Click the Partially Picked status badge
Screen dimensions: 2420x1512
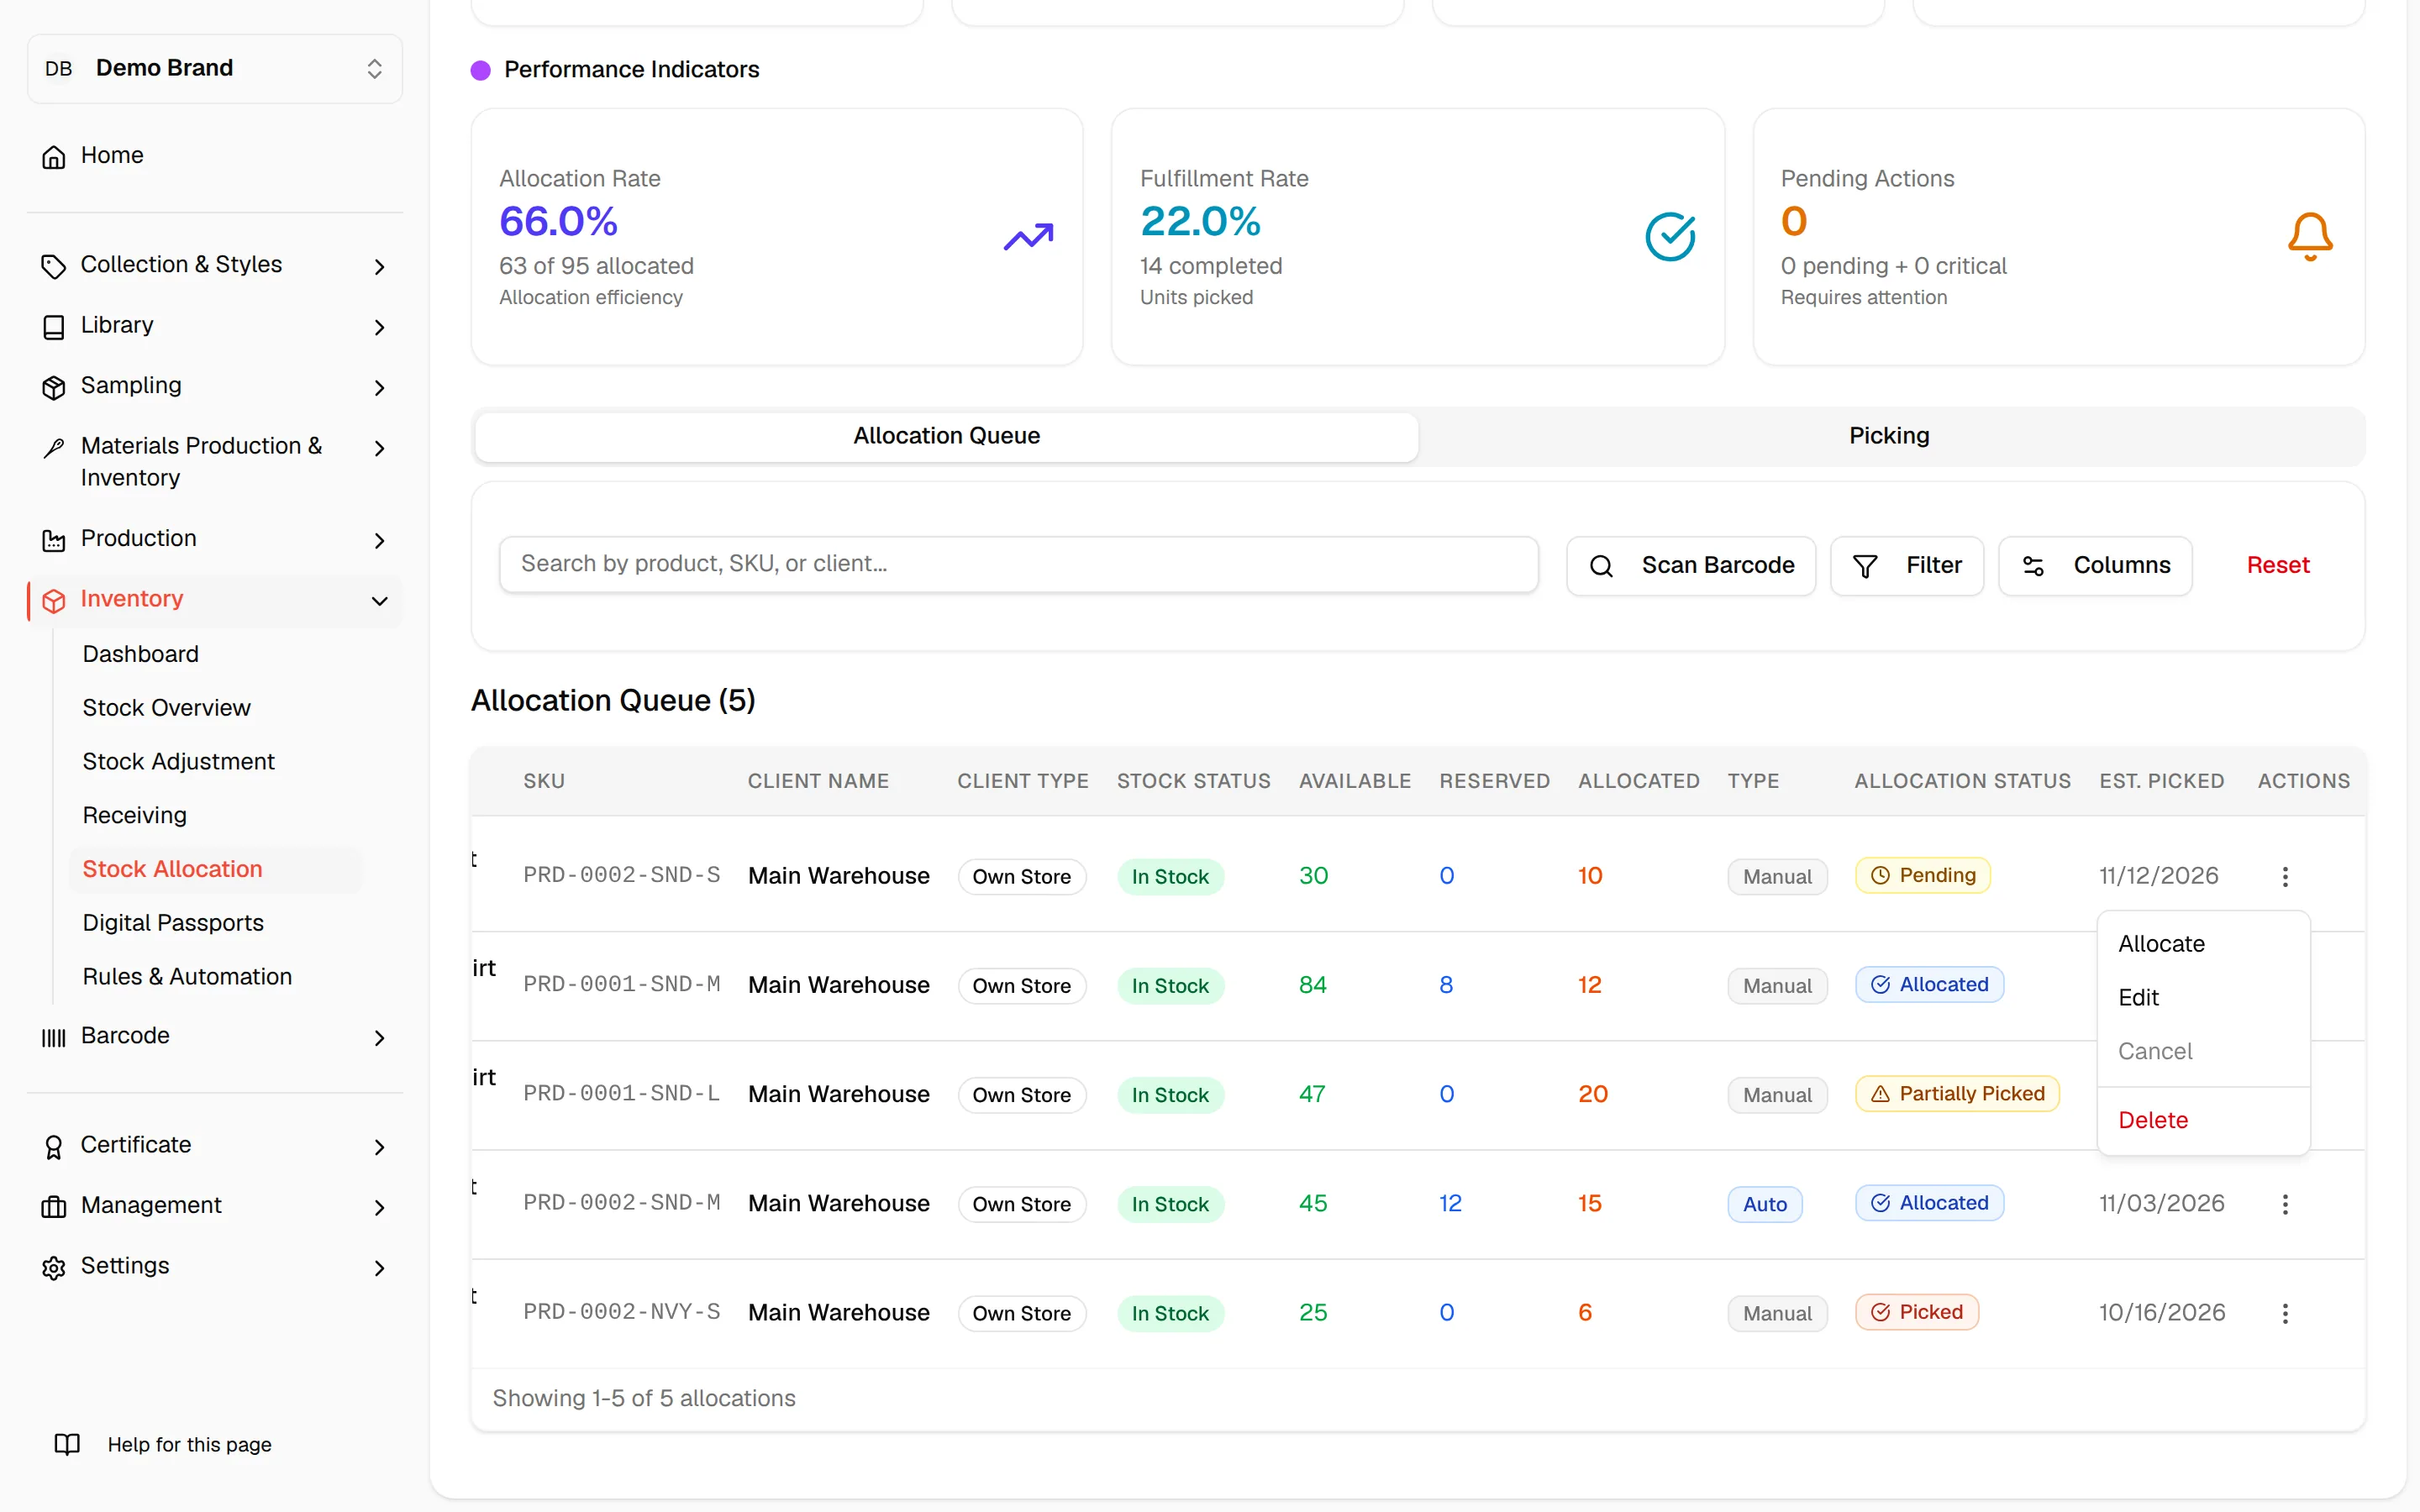(x=1957, y=1093)
